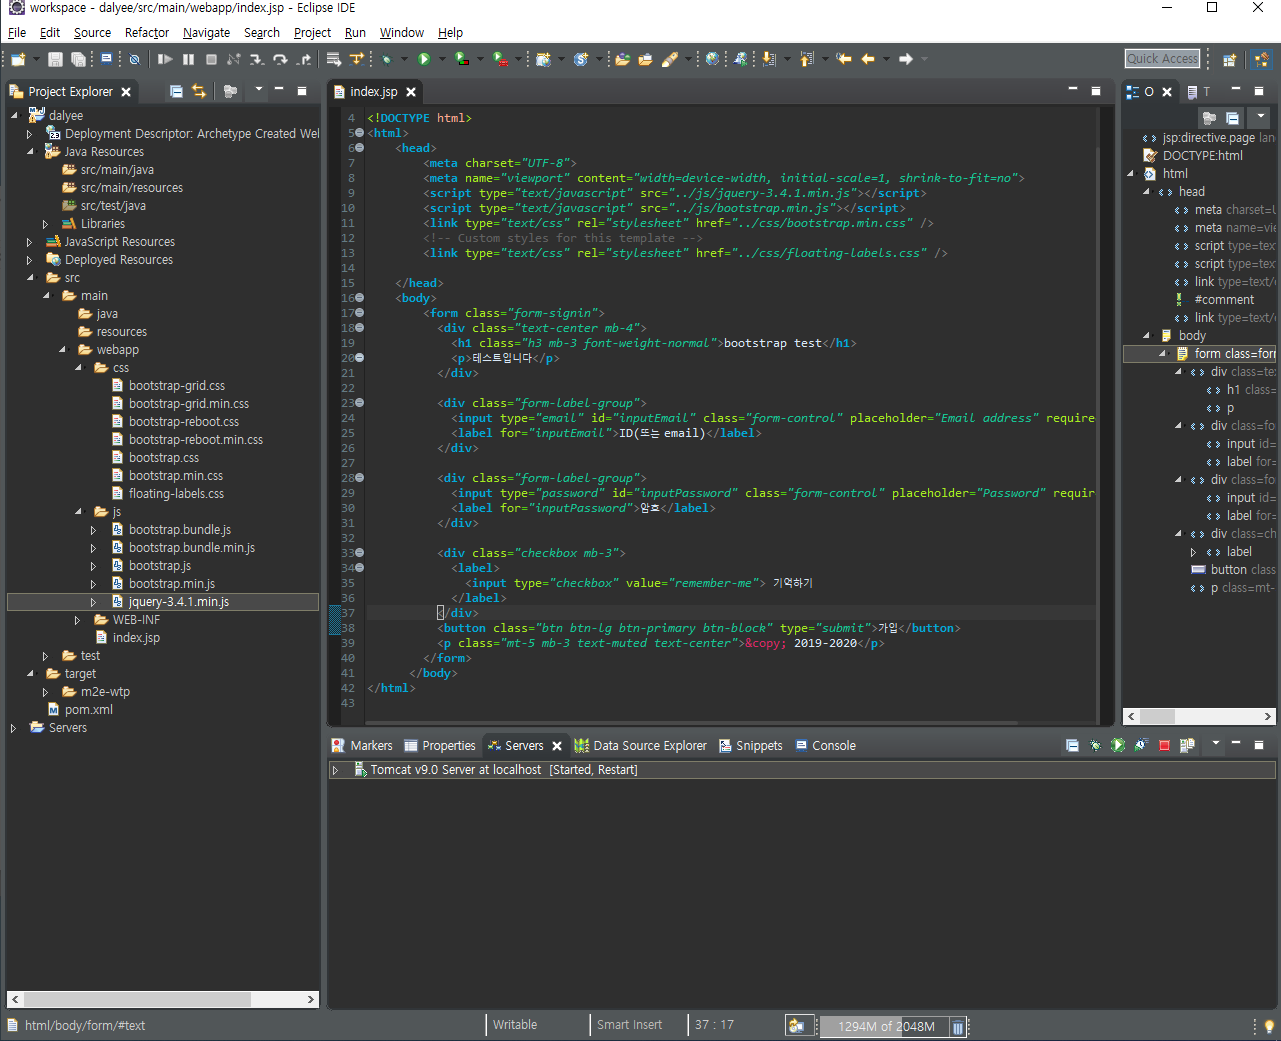Switch to the Properties tab

click(440, 746)
